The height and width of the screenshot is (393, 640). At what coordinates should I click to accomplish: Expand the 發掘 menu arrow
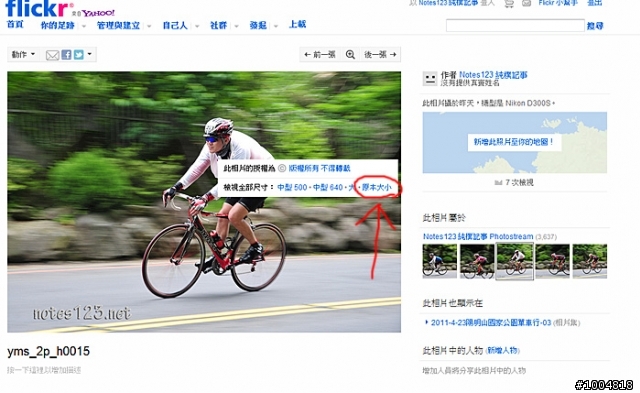point(276,26)
